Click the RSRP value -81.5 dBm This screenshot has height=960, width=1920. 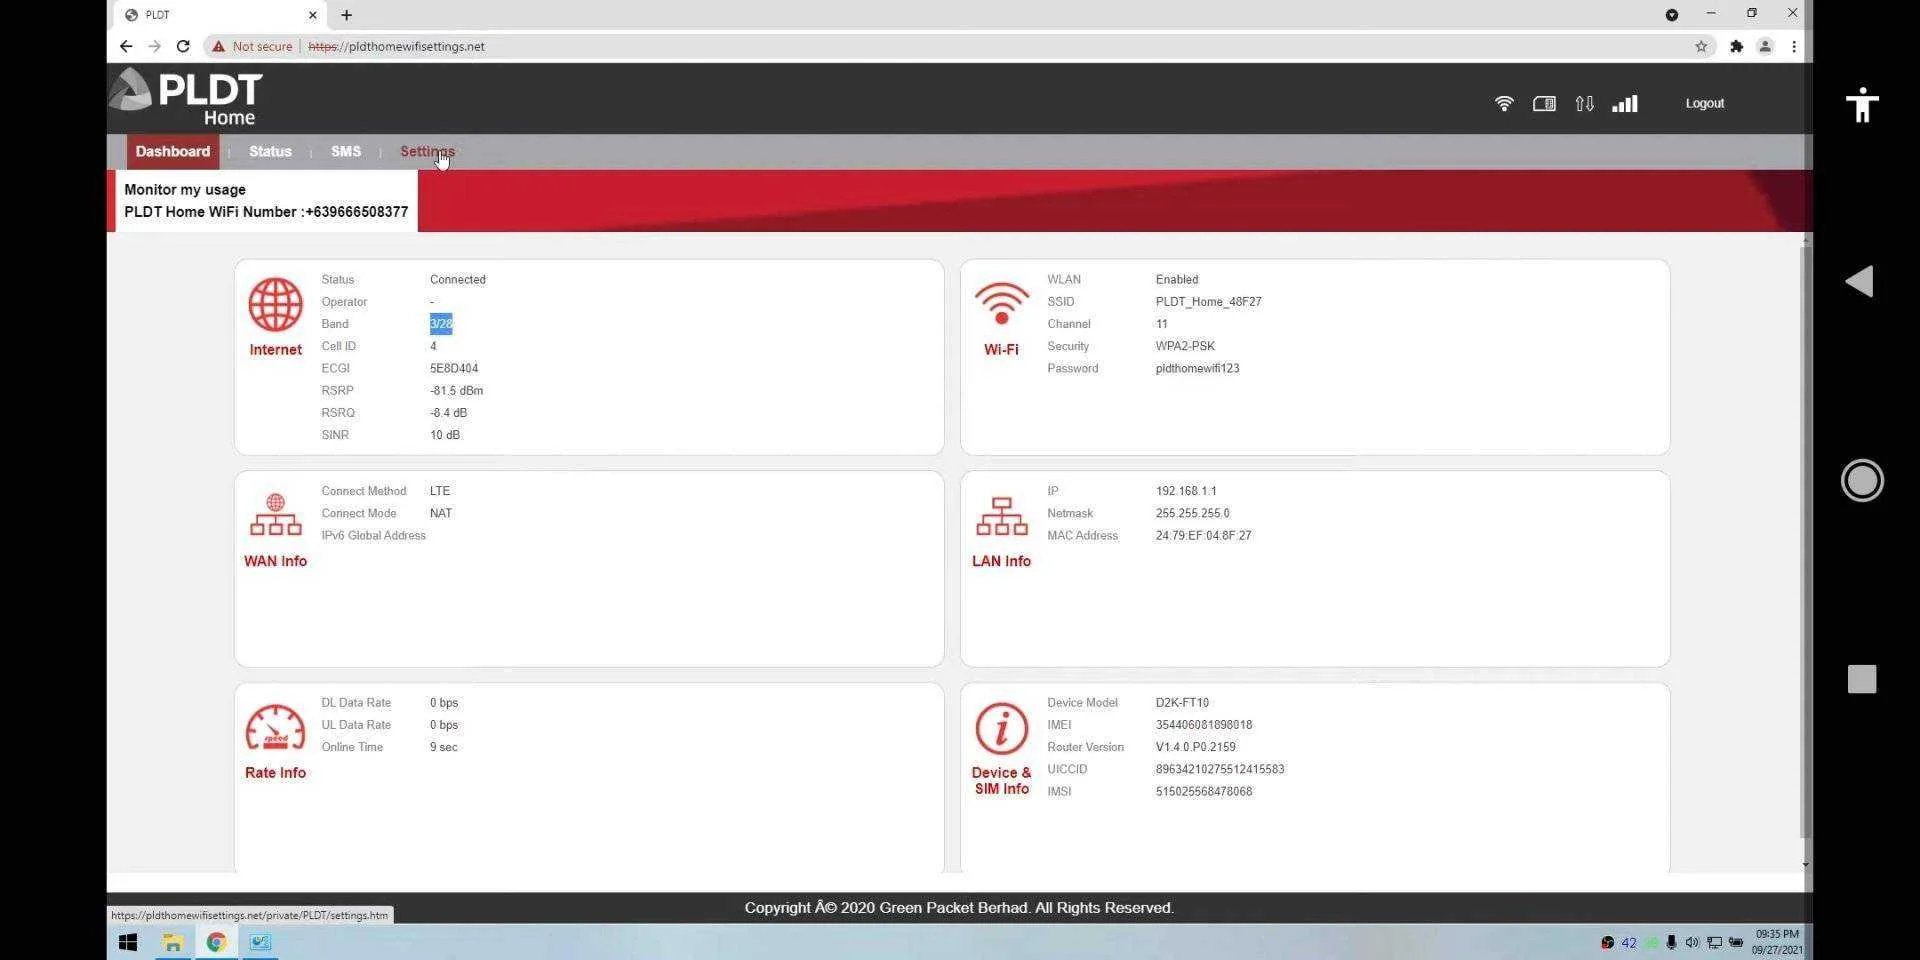[x=456, y=391]
